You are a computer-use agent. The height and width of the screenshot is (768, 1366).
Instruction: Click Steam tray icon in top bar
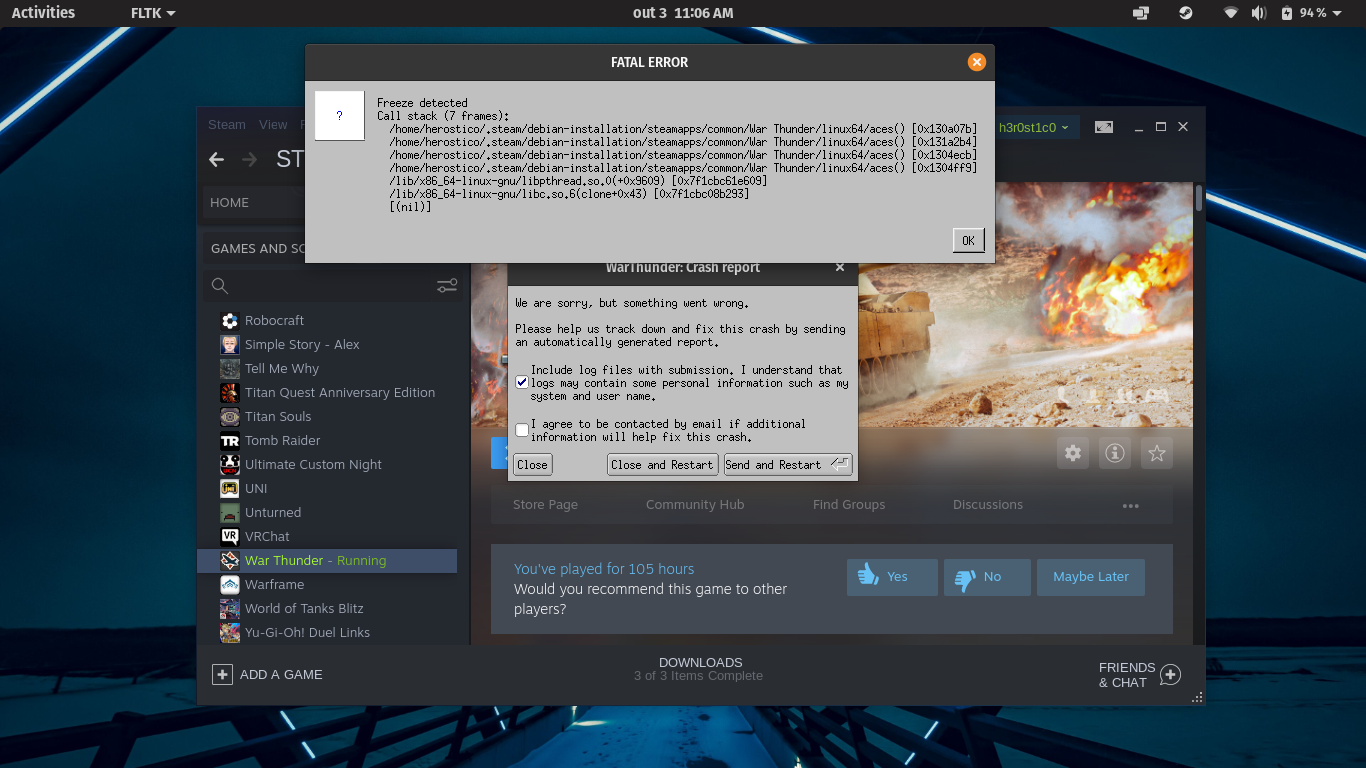pos(1185,13)
